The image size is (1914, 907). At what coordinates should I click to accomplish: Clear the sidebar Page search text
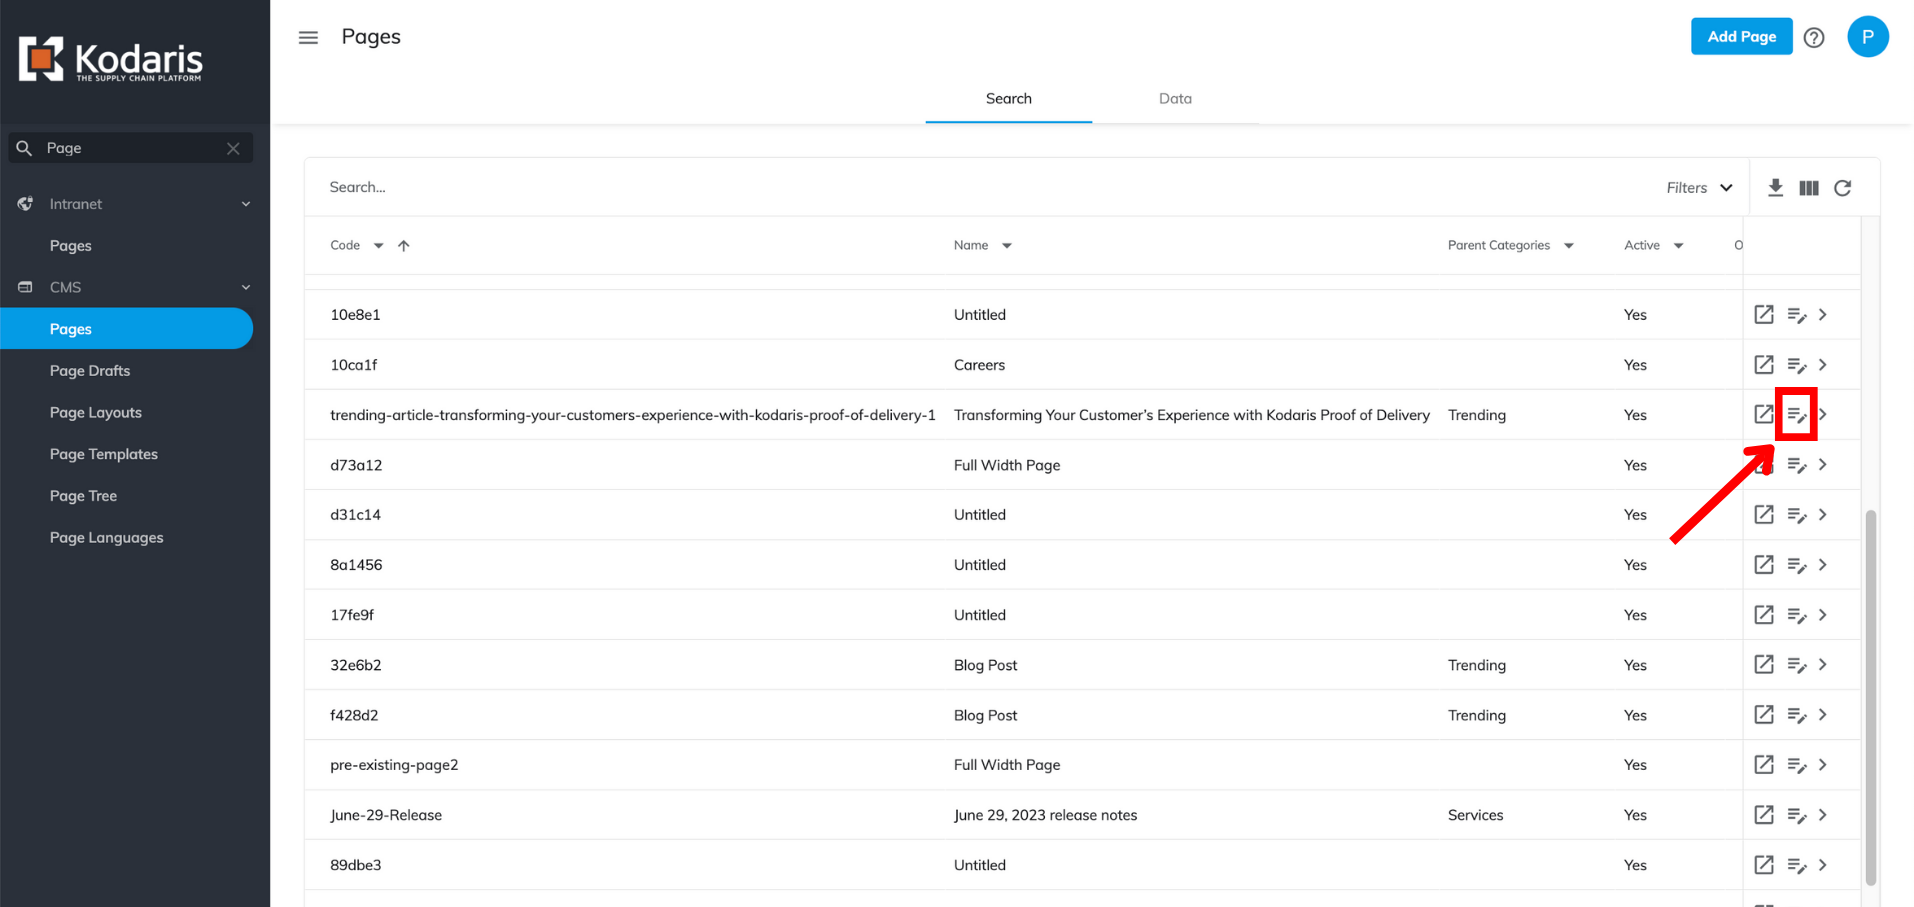click(x=233, y=148)
